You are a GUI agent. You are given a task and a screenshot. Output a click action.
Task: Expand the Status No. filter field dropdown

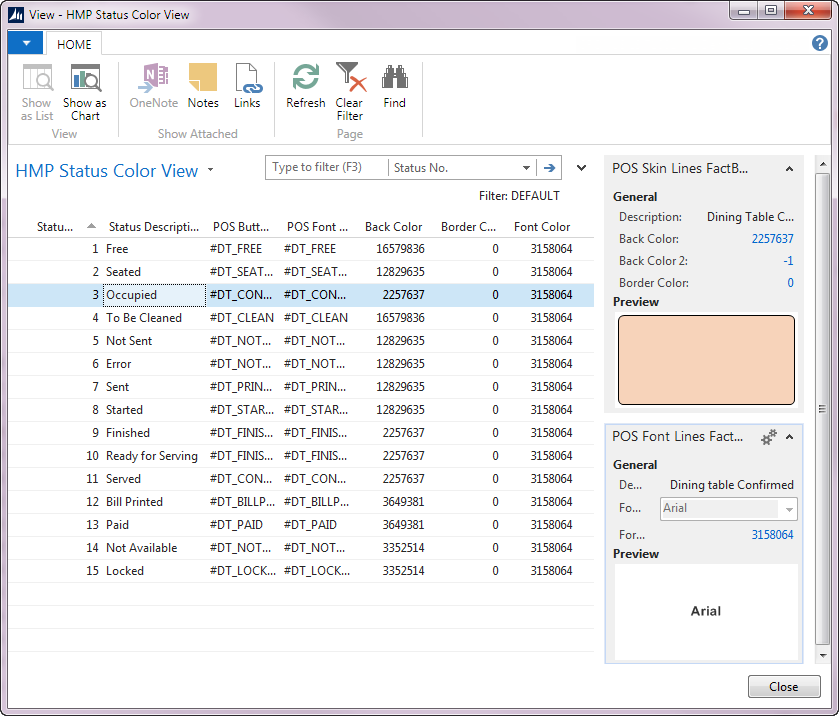click(526, 168)
